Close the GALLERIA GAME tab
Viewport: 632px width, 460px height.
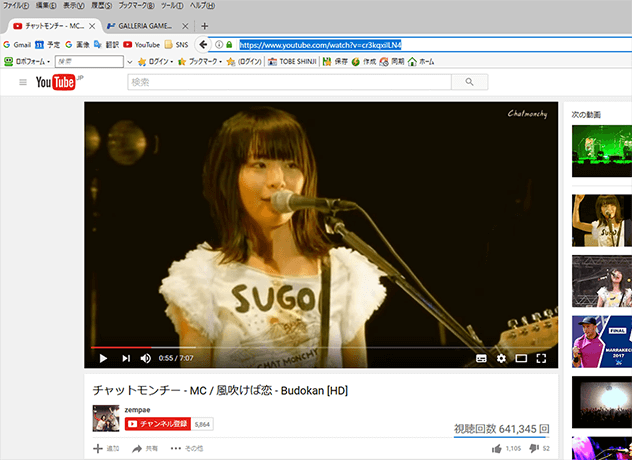tap(185, 26)
